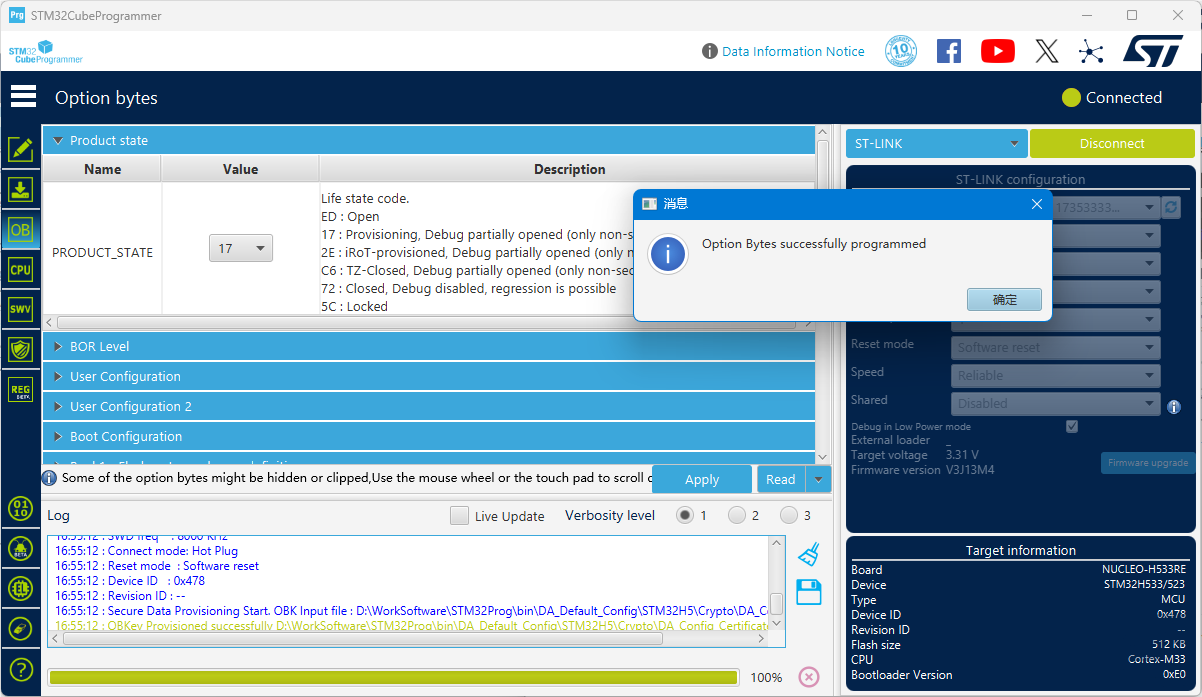Open the ST community network icon
Image resolution: width=1202 pixels, height=697 pixels.
tap(1091, 51)
